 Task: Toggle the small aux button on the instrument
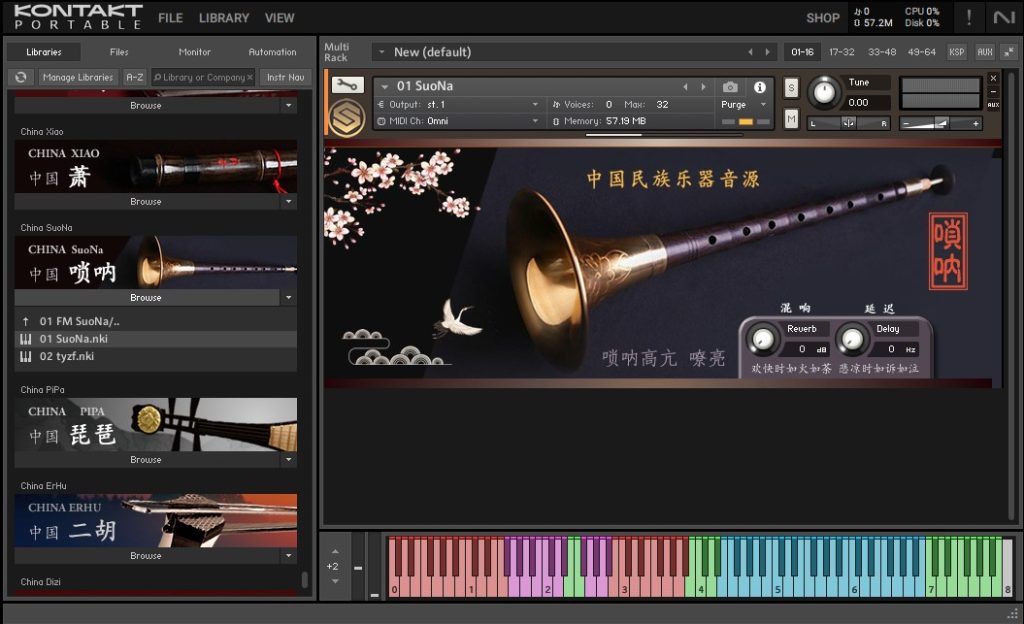(x=993, y=104)
